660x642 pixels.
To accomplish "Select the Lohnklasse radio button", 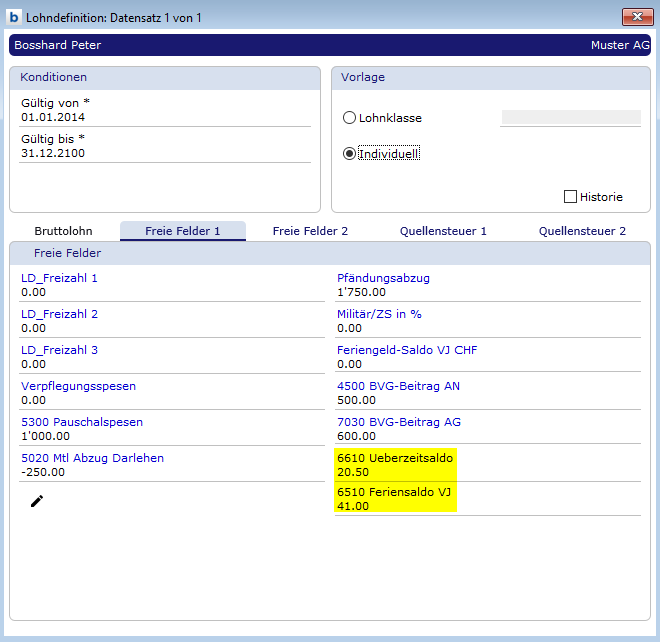I will coord(349,118).
